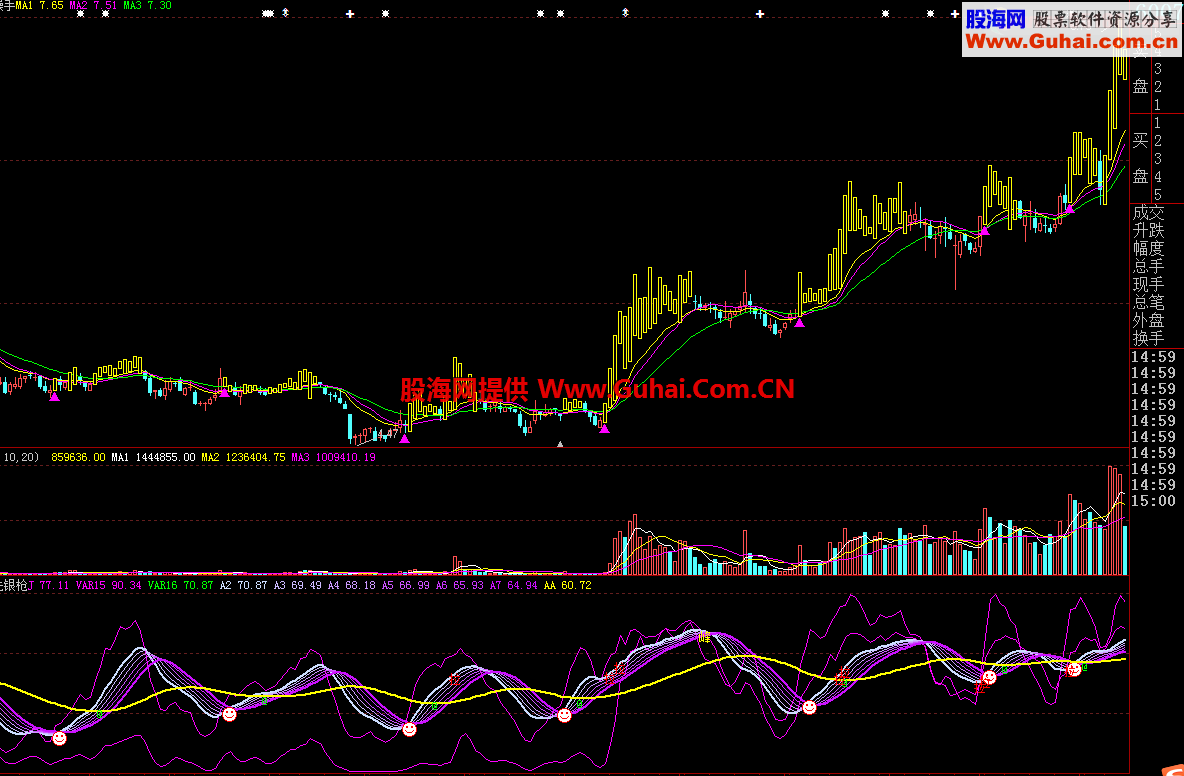Click magenta triangle beside the 4.47 low
This screenshot has height=776, width=1184.
point(405,439)
